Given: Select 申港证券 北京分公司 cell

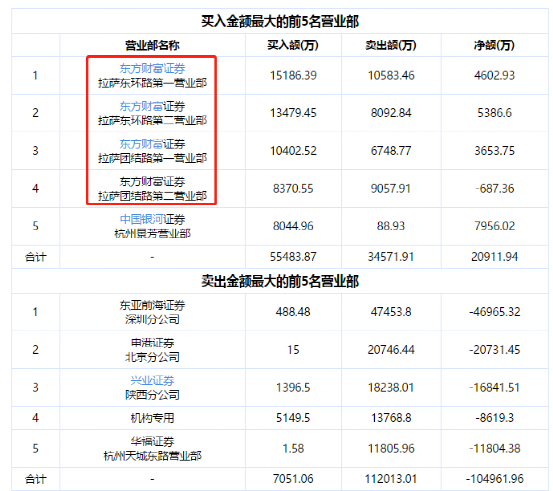Looking at the screenshot, I should [x=152, y=350].
